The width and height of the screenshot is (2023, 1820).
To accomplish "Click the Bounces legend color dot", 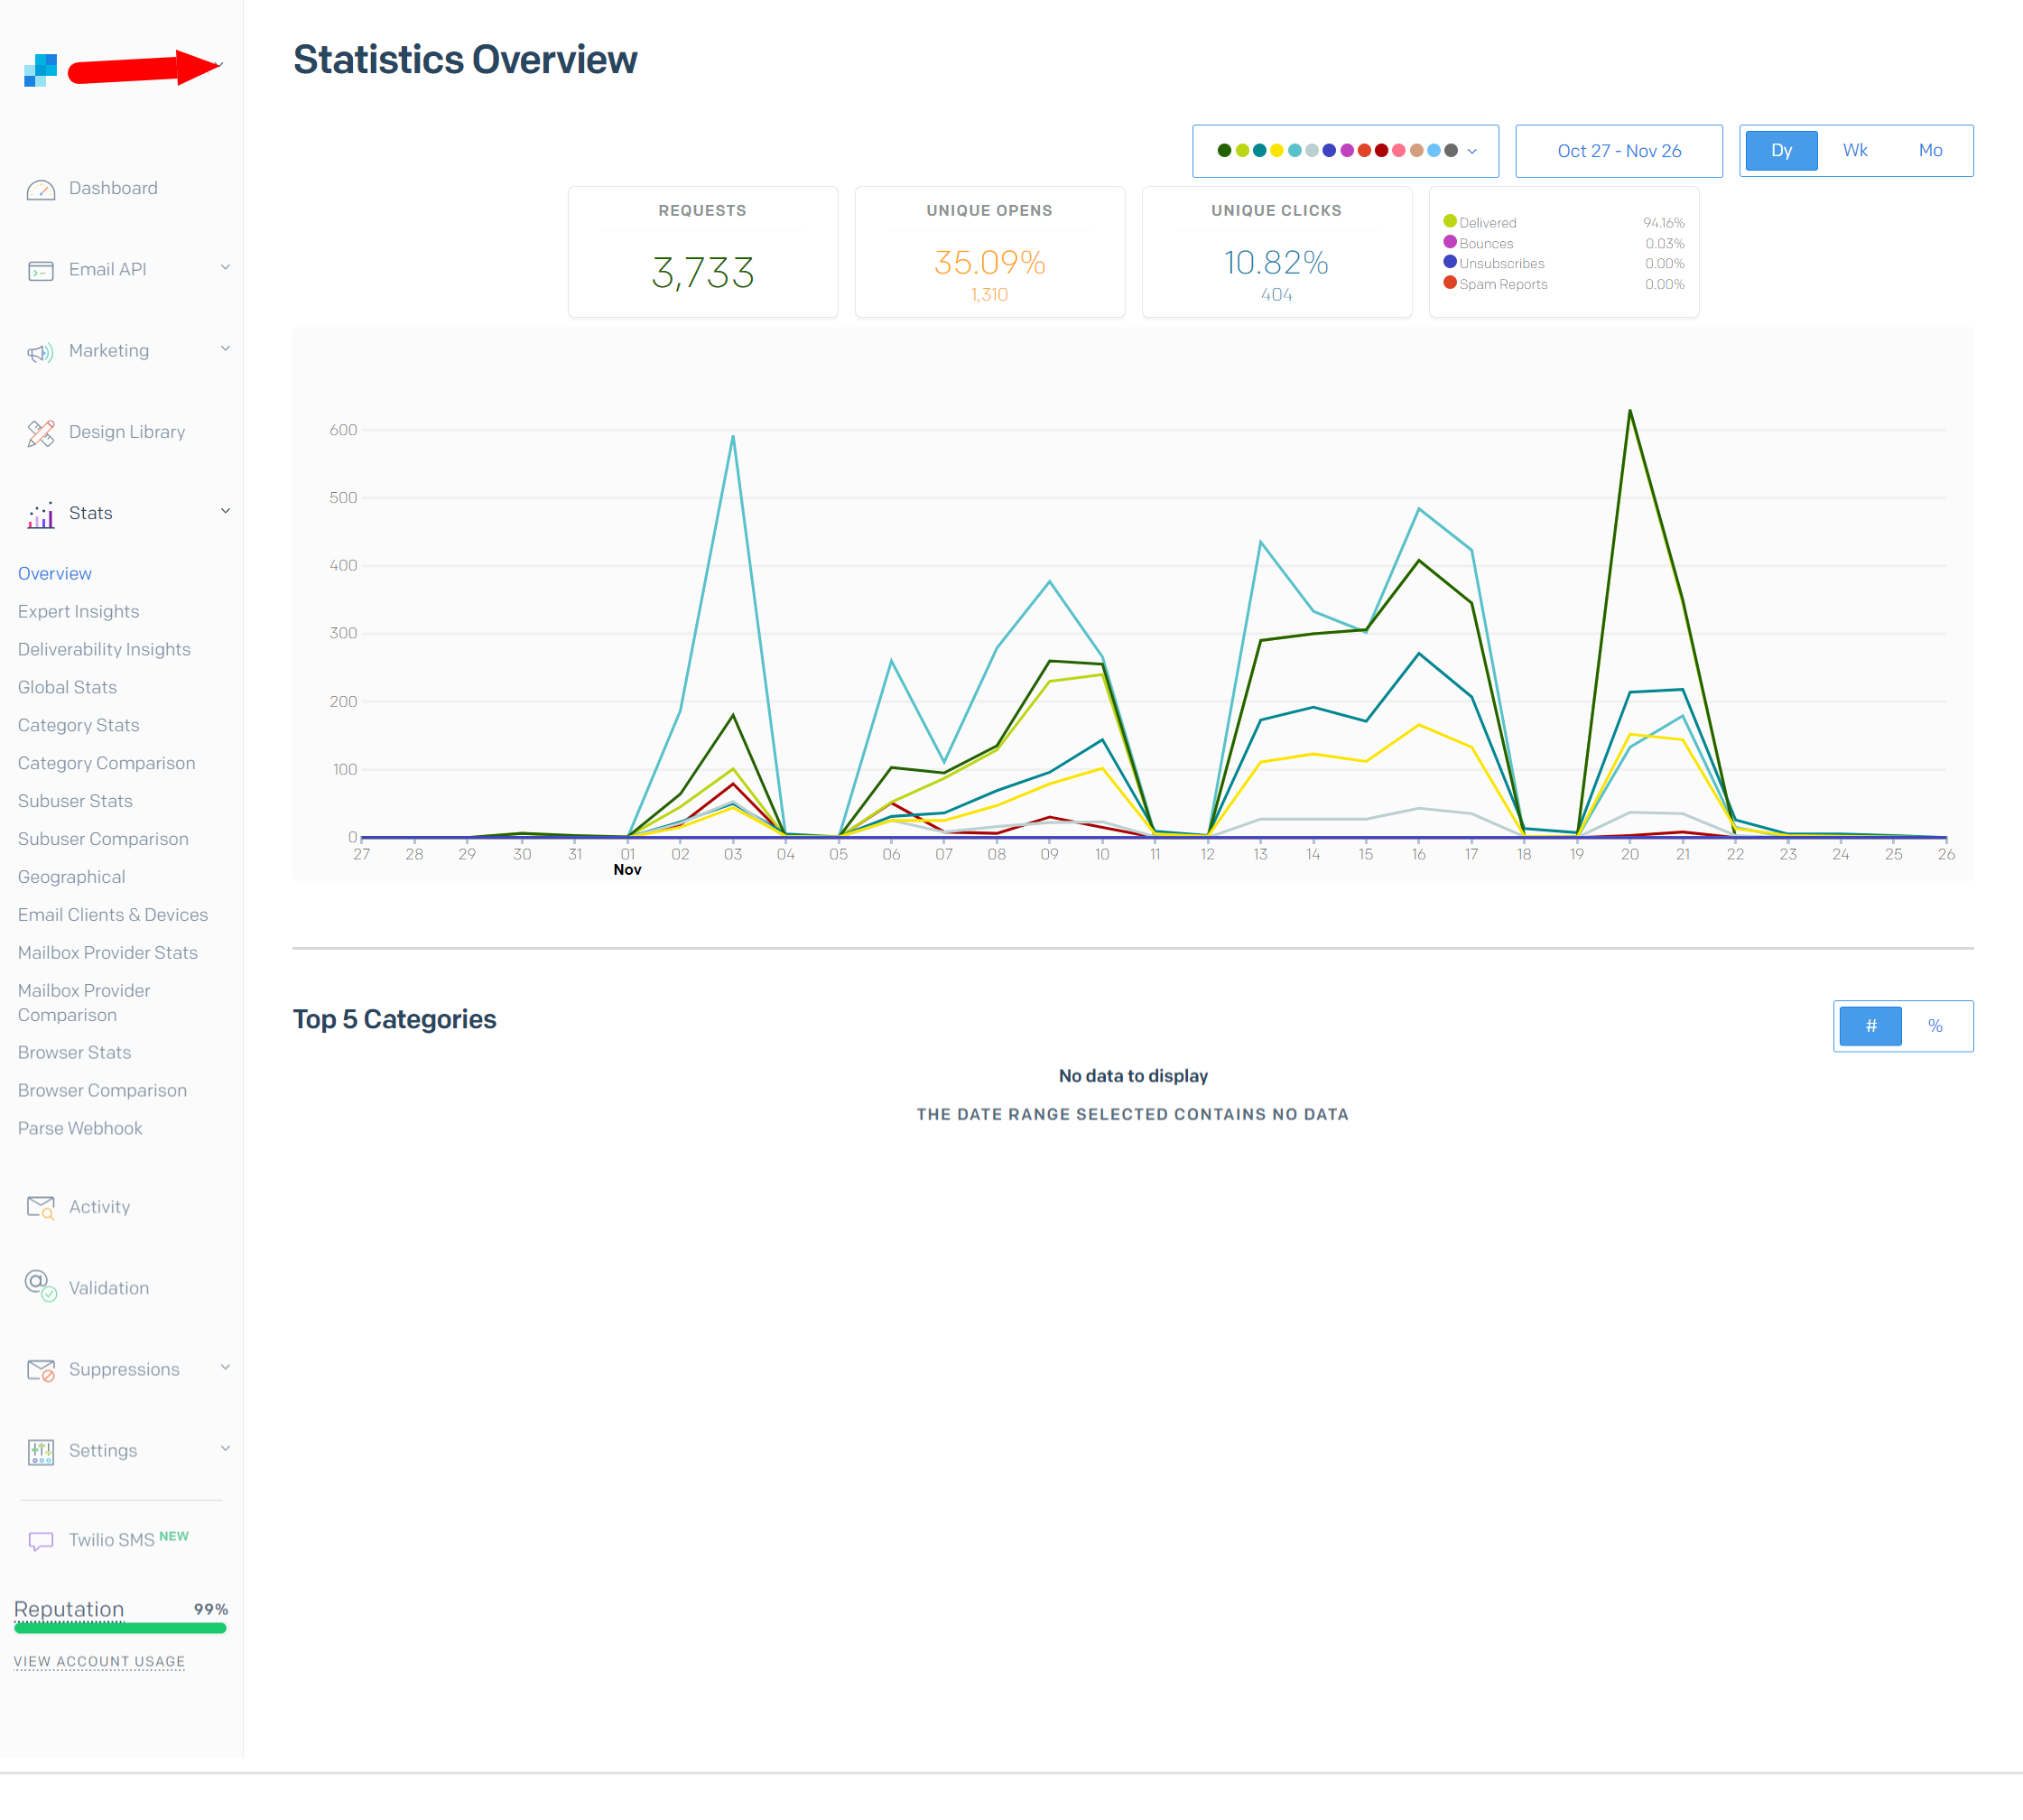I will click(1449, 242).
